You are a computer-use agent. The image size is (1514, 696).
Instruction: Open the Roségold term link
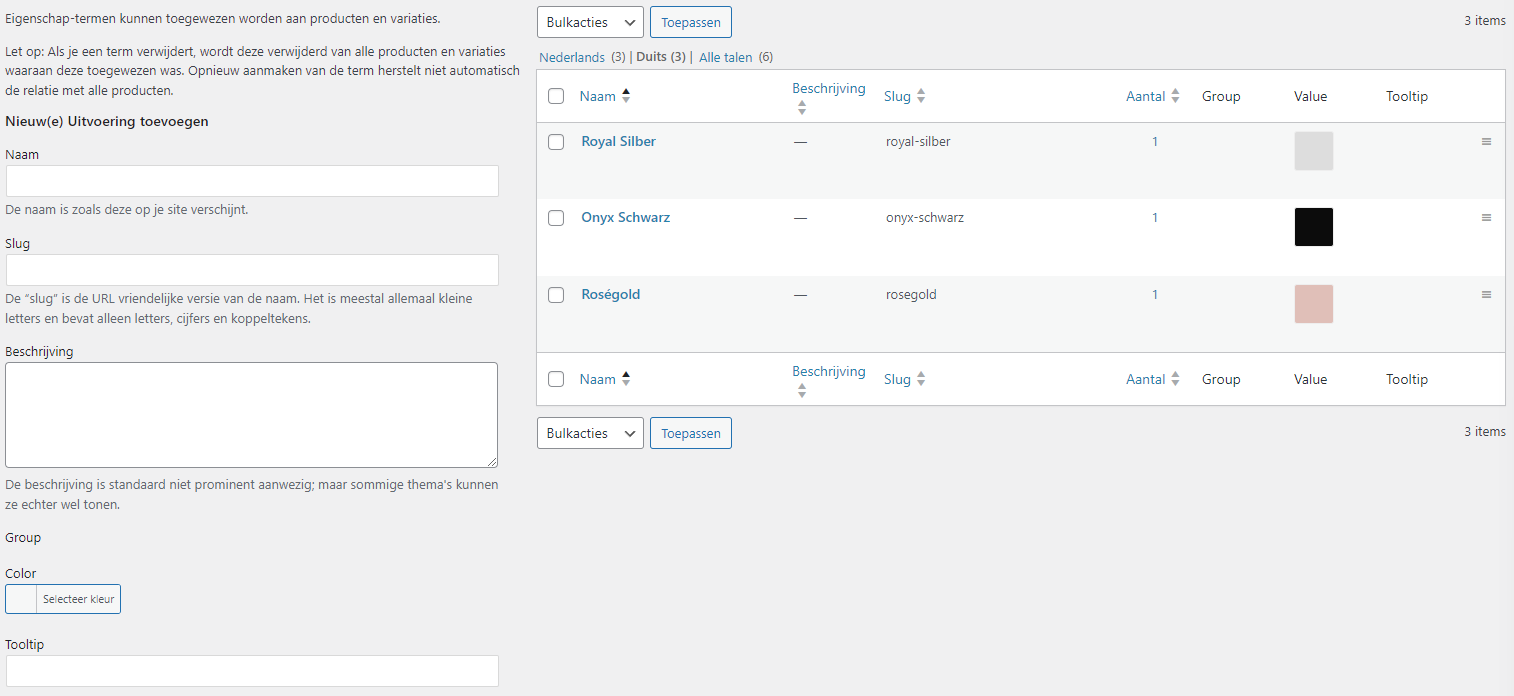(x=610, y=294)
